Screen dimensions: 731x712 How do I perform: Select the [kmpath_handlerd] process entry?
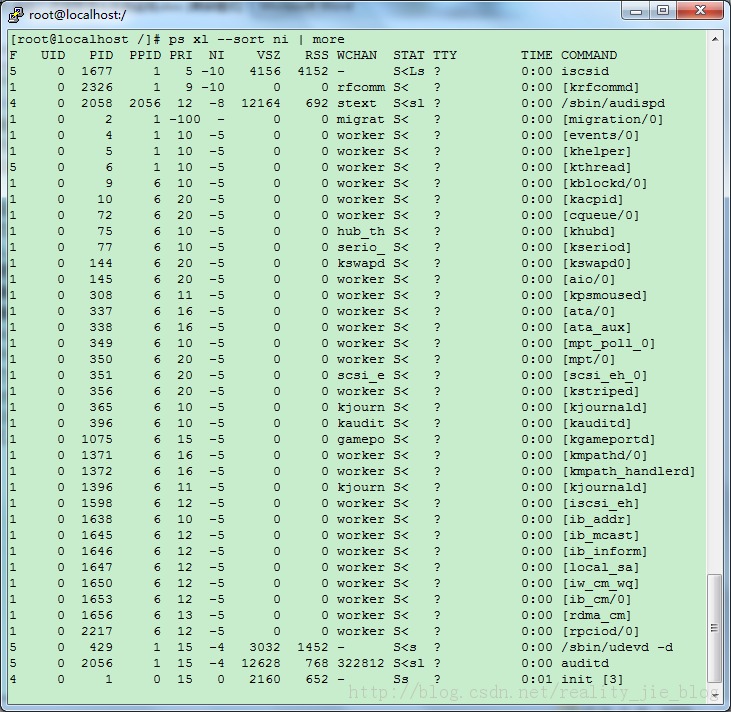[629, 471]
